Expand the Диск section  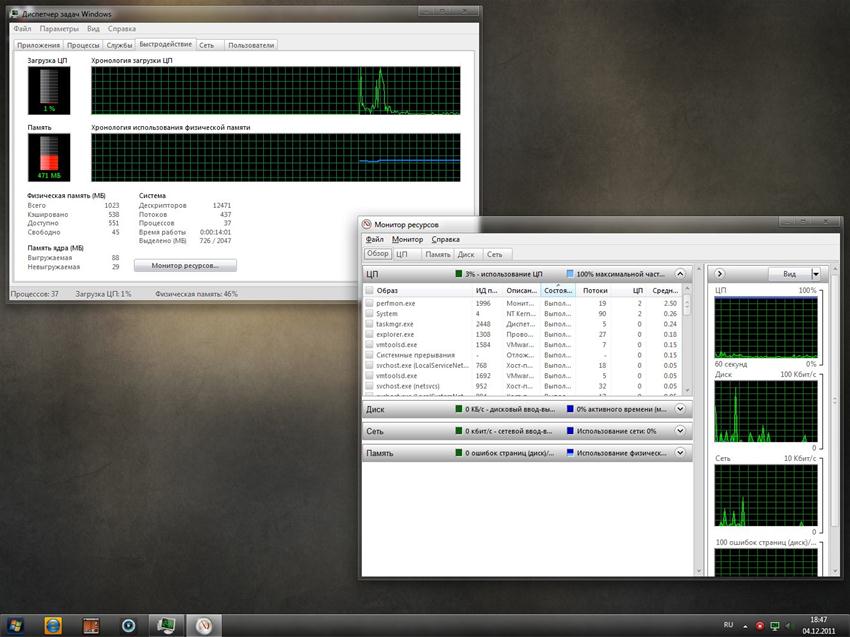[680, 409]
